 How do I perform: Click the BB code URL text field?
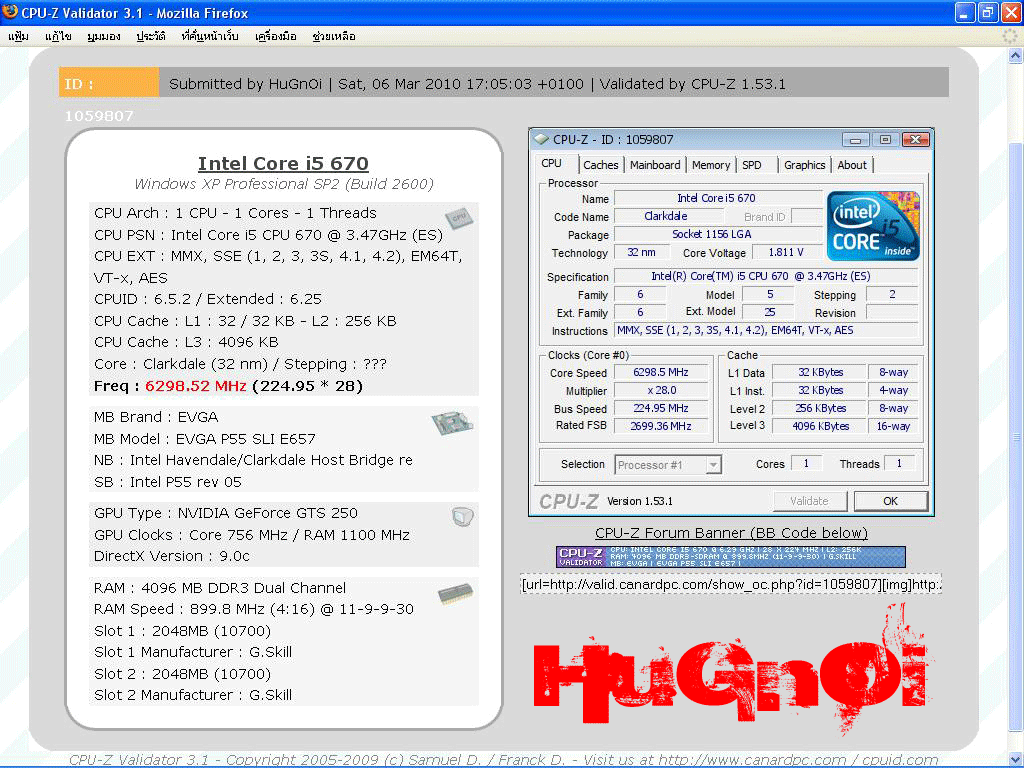[731, 584]
